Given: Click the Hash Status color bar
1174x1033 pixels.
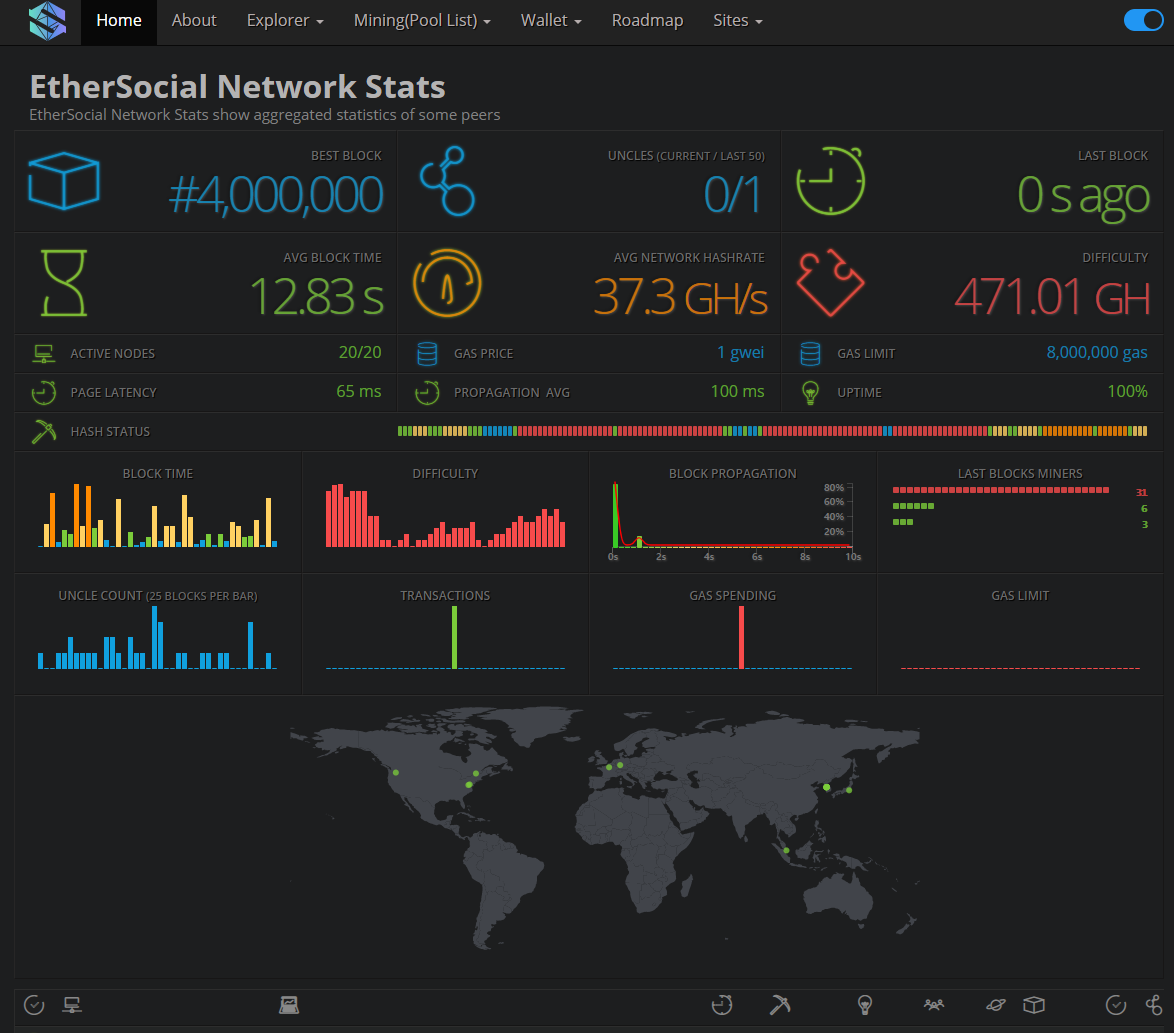Looking at the screenshot, I should (772, 431).
